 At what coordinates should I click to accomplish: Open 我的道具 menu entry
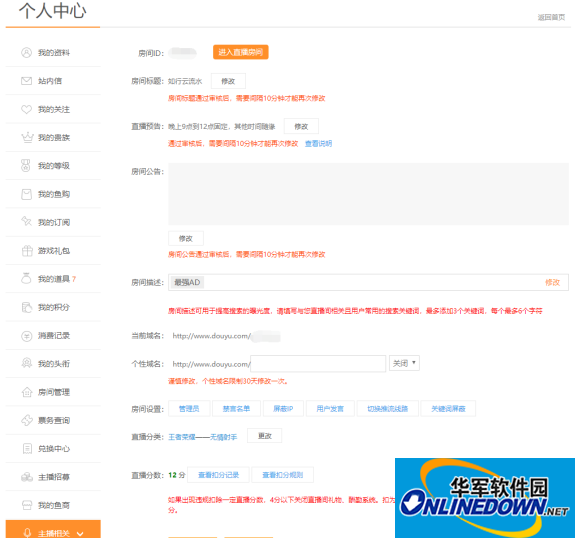point(53,279)
